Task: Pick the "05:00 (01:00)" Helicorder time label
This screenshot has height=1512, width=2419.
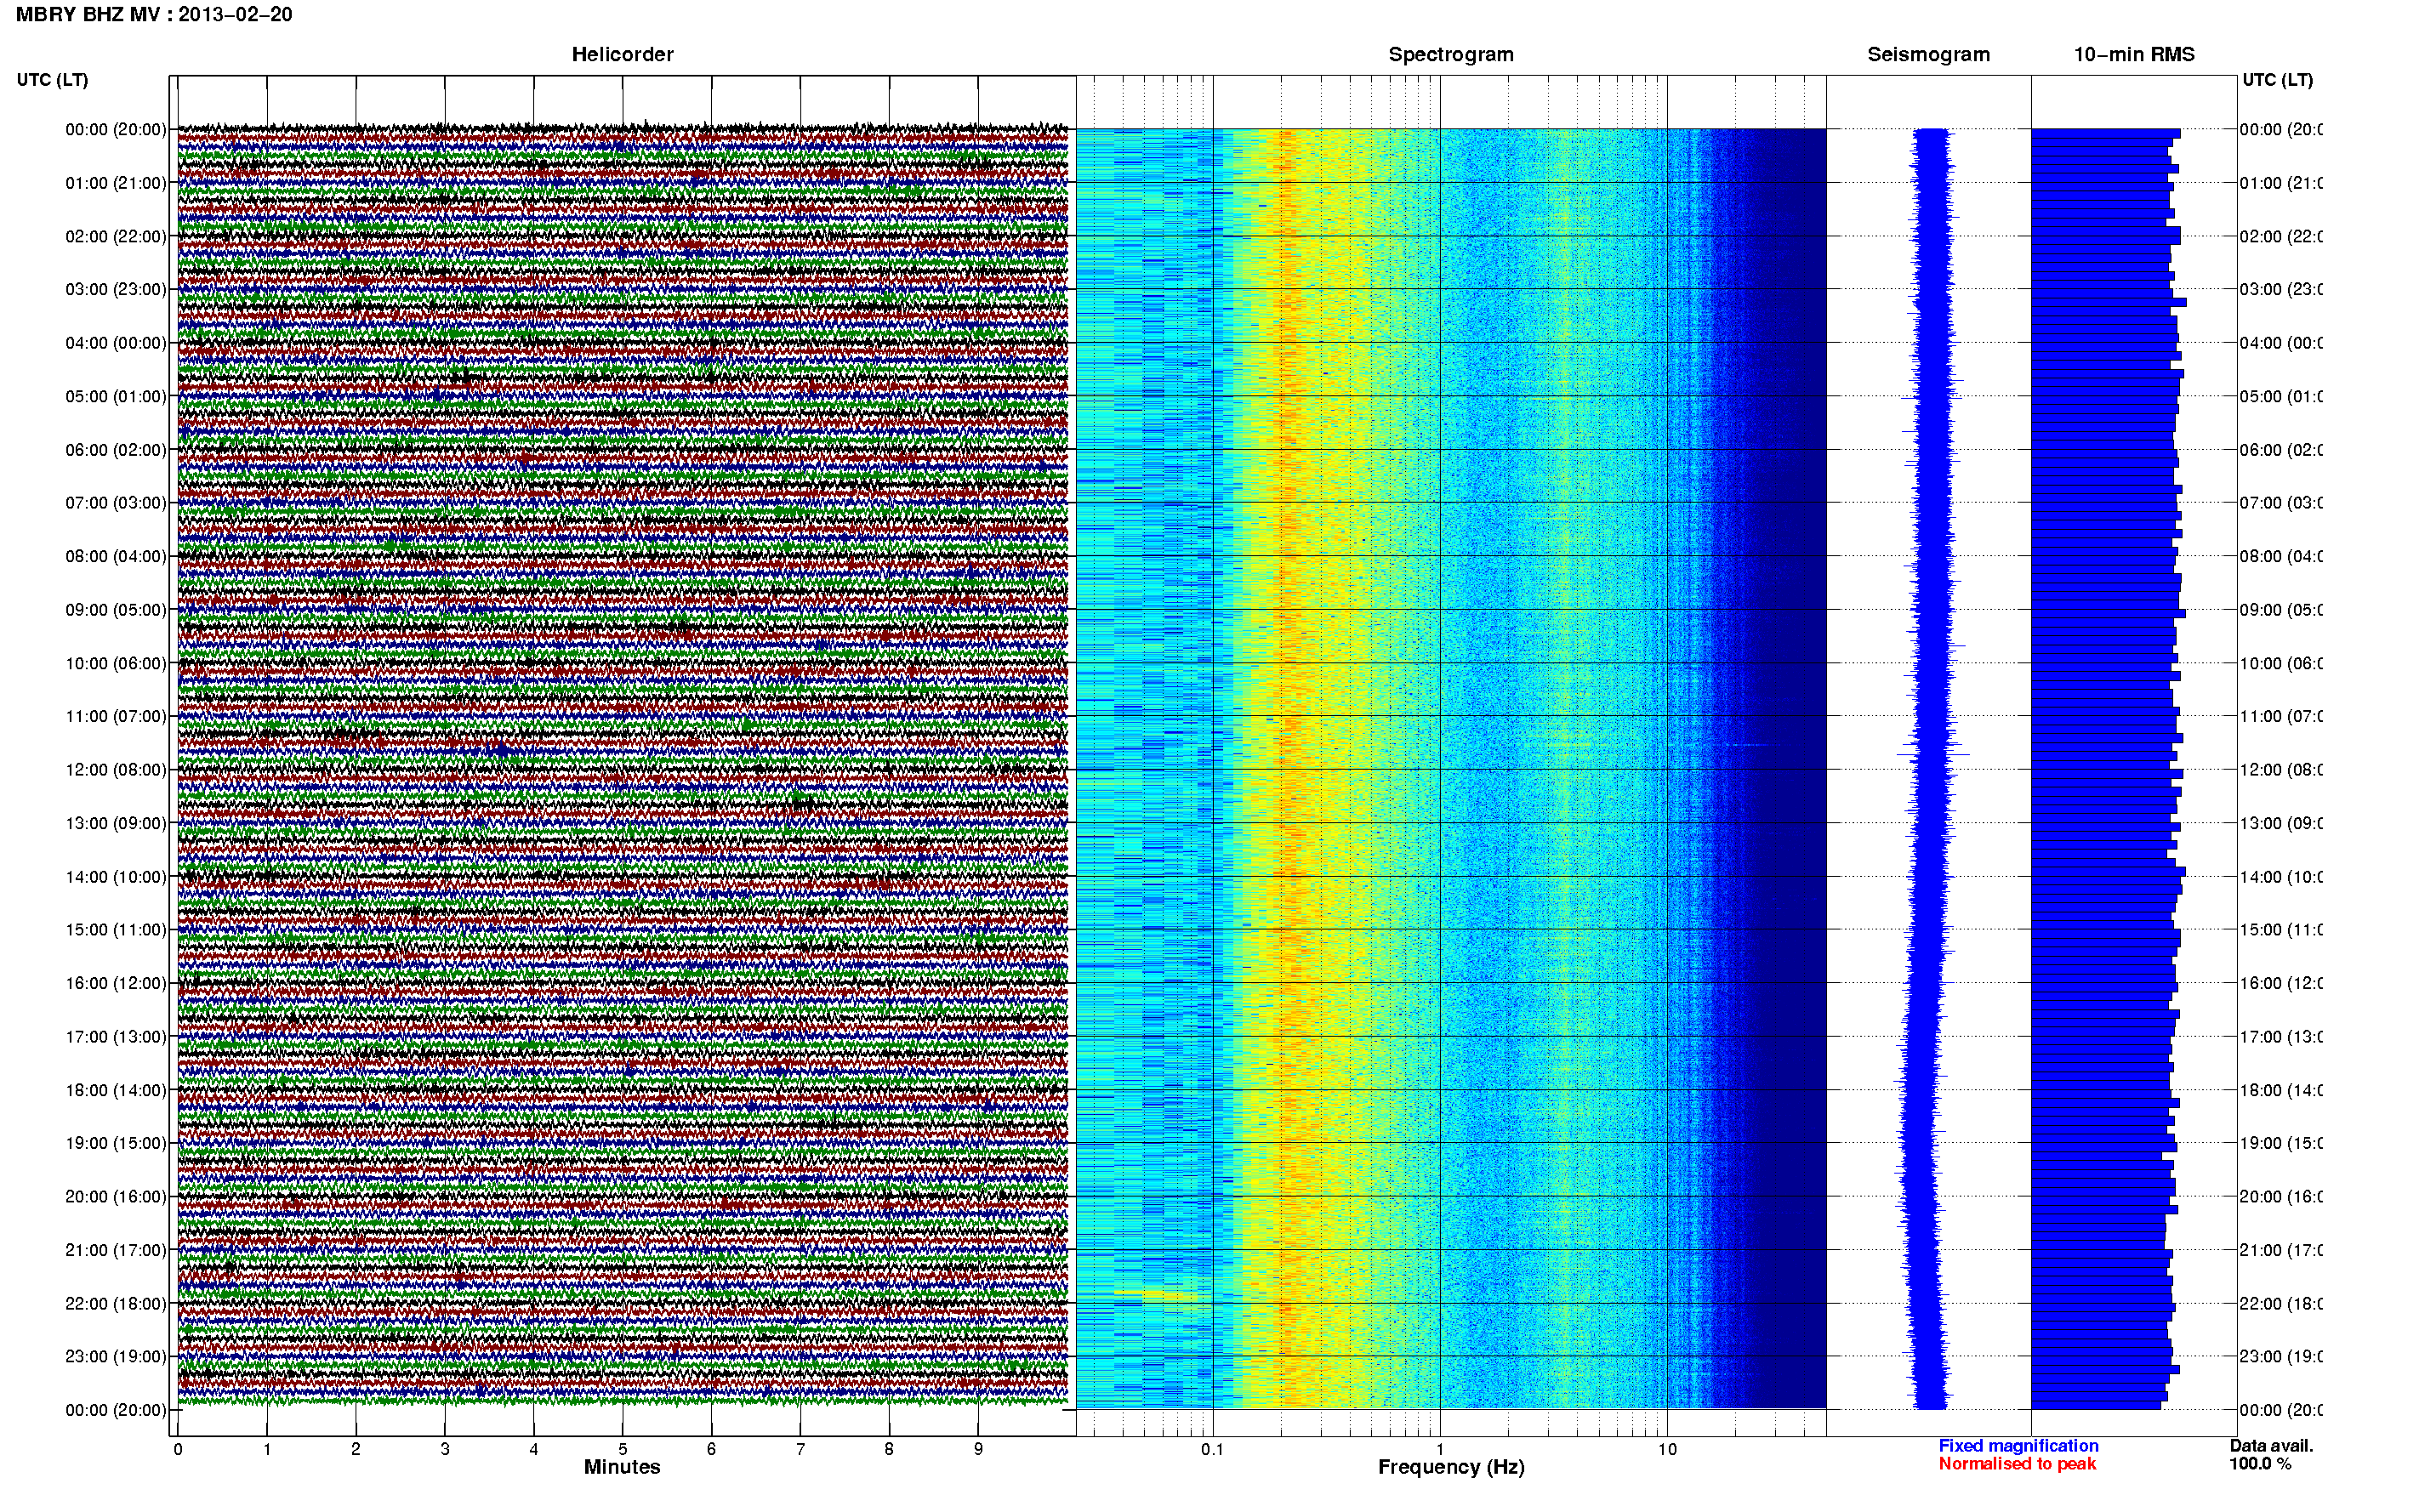Action: (116, 396)
